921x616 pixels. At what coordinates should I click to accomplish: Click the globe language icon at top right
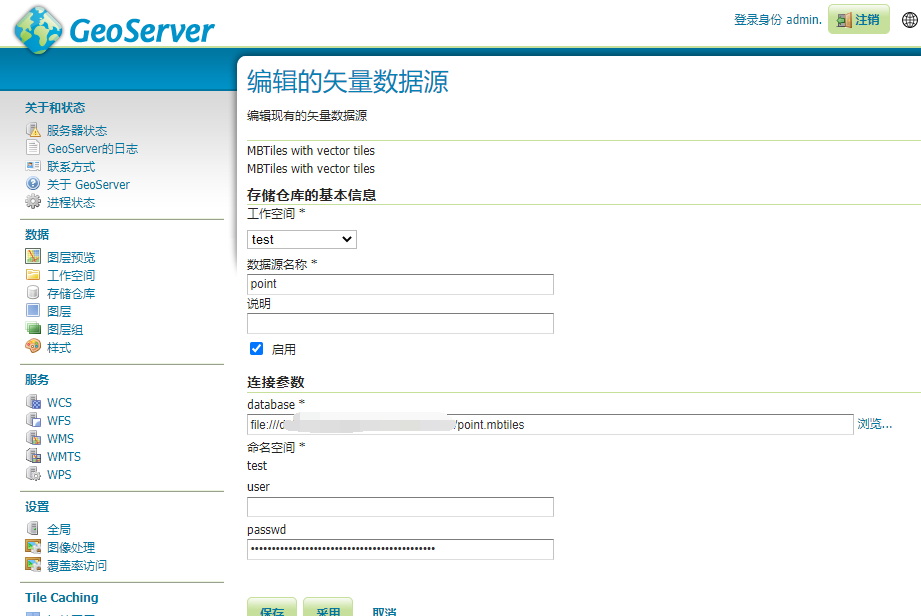(x=909, y=20)
